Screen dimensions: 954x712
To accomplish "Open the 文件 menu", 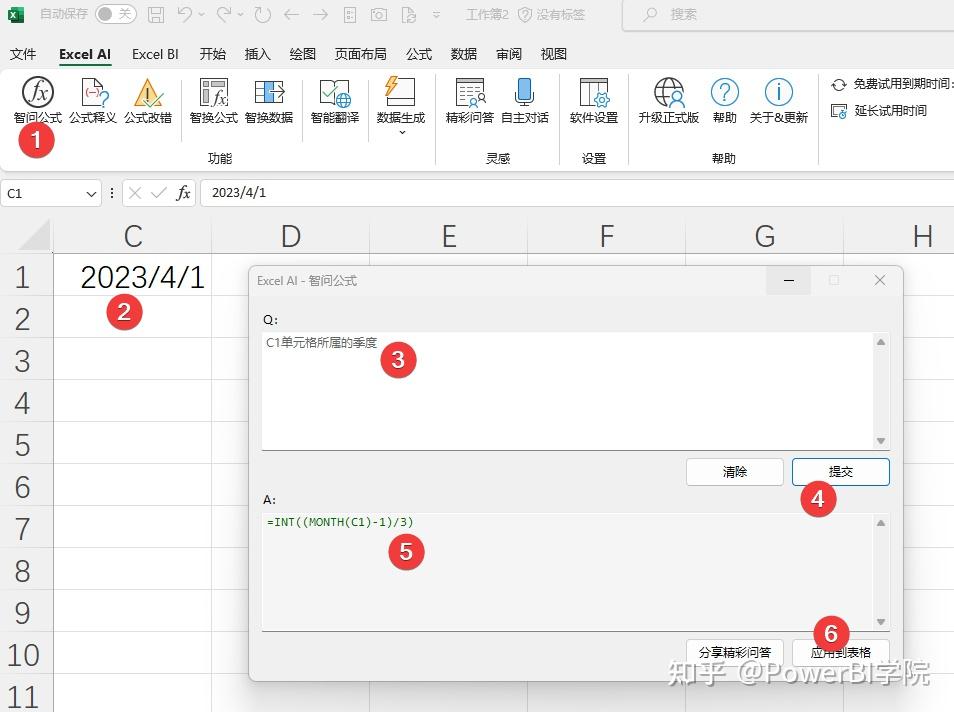I will (23, 54).
